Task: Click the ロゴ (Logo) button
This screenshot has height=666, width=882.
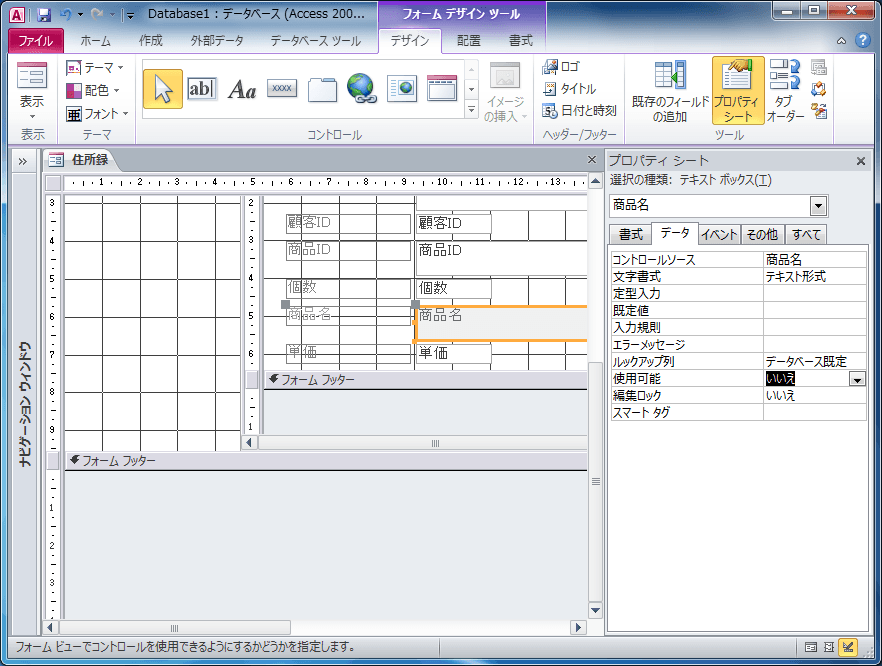Action: 561,66
